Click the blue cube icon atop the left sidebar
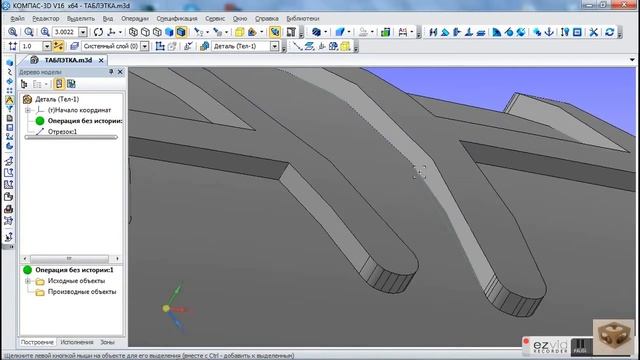 [x=9, y=62]
